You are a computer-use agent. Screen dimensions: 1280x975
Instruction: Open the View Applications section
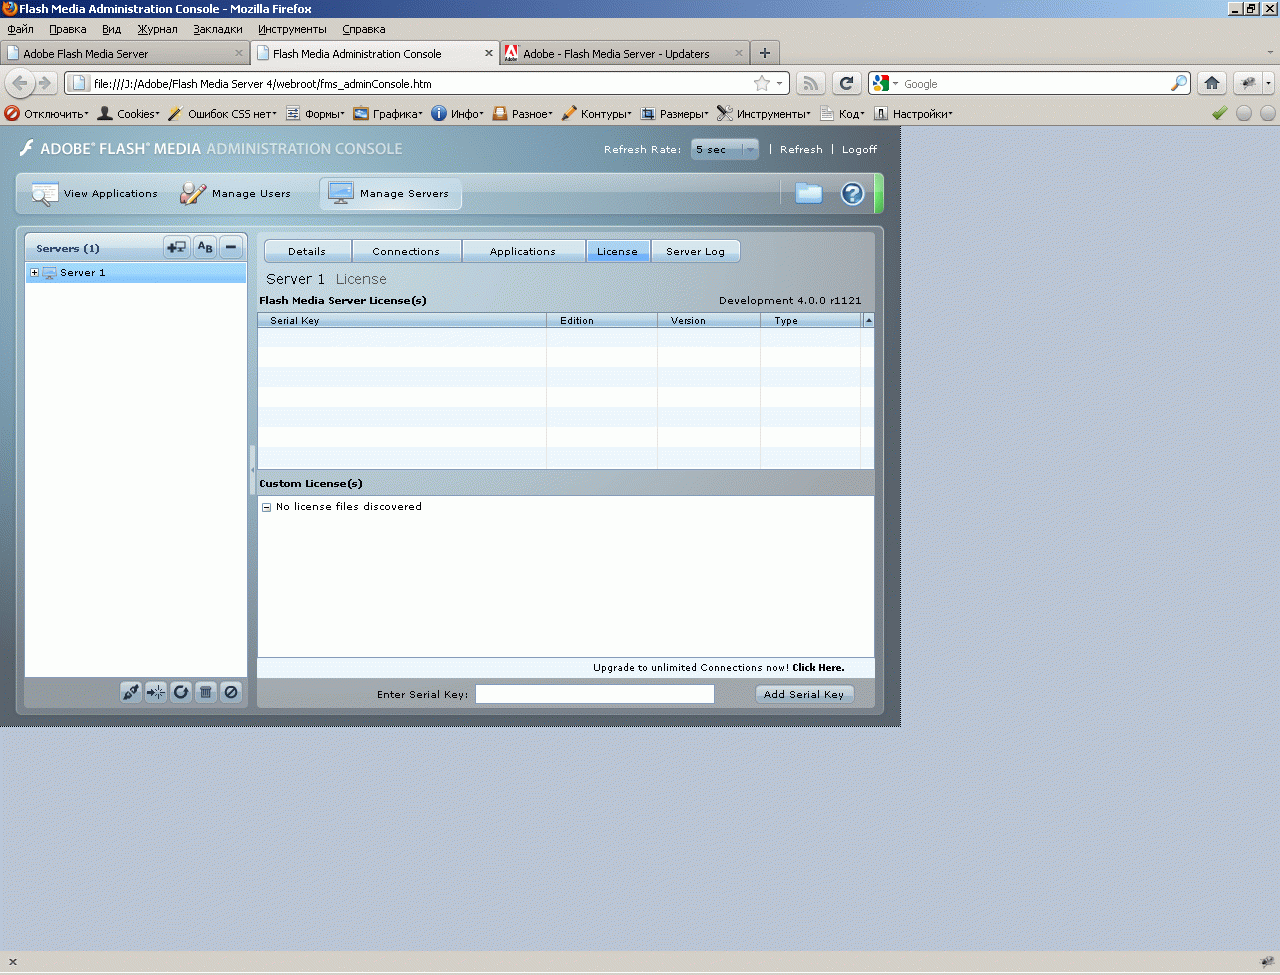pyautogui.click(x=95, y=193)
